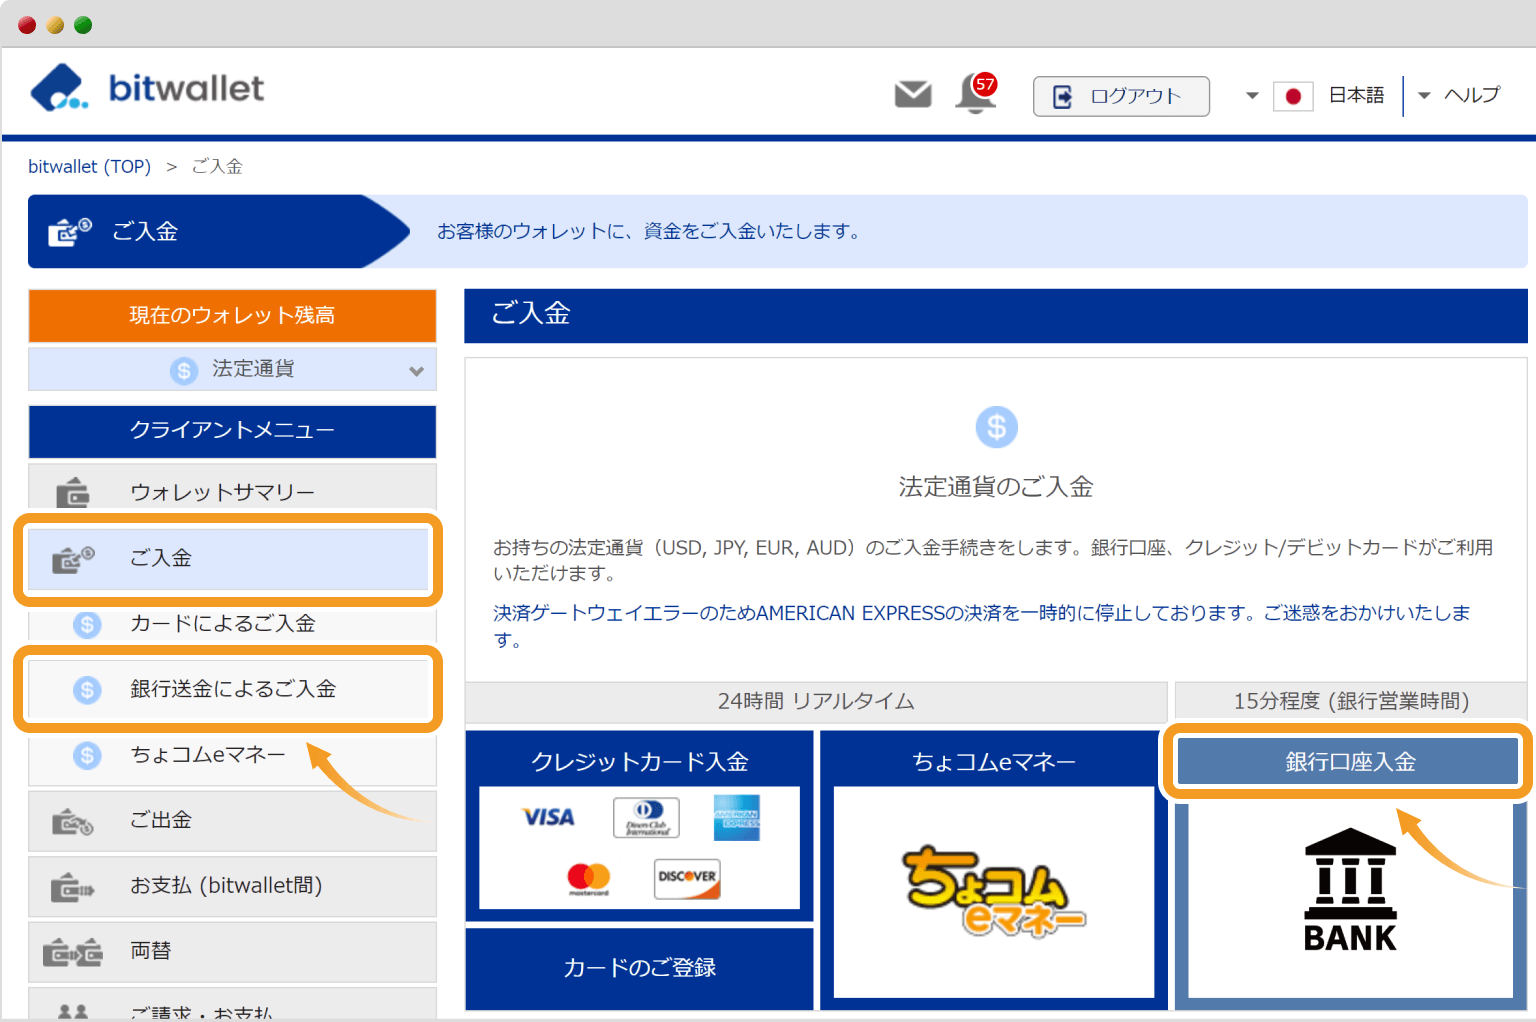Open カードによるご入金 submenu item

tap(232, 623)
